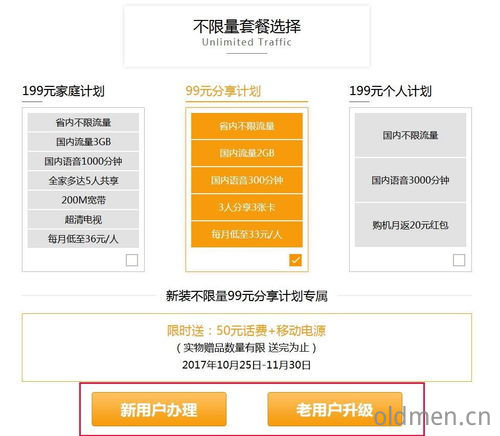Check the 199元家庭计划 checkbox
500x436 pixels.
click(x=132, y=260)
